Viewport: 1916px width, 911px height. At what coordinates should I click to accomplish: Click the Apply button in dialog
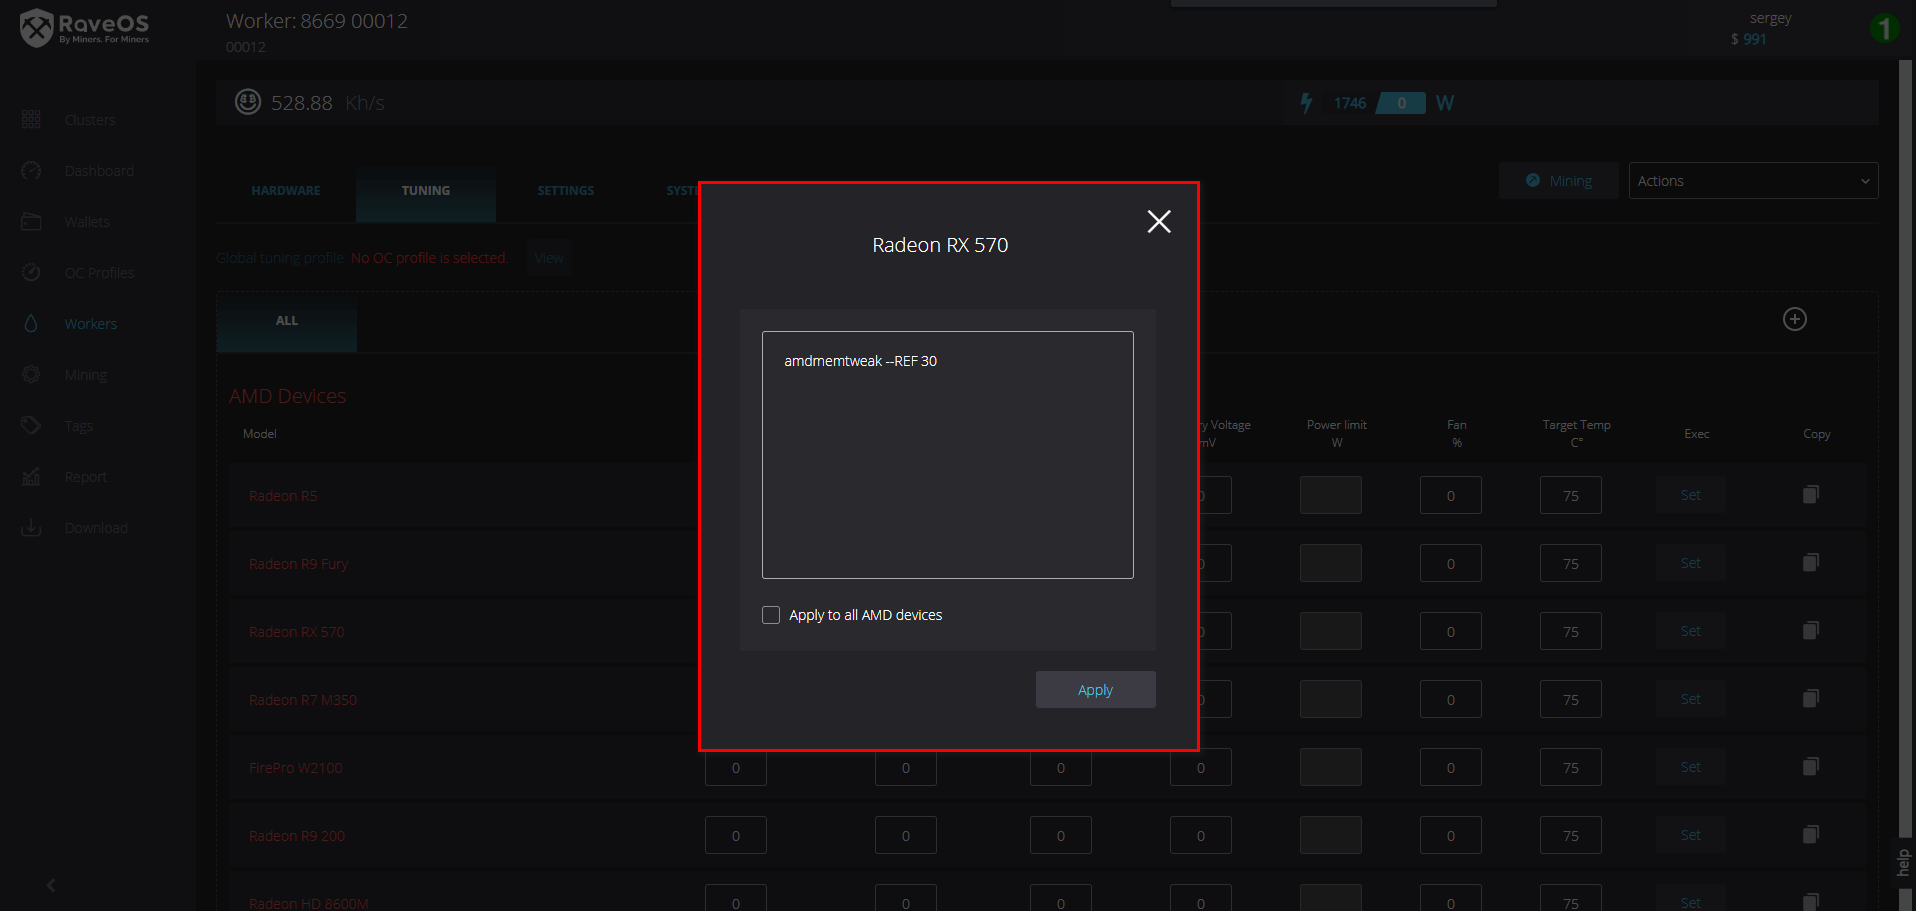(1095, 690)
